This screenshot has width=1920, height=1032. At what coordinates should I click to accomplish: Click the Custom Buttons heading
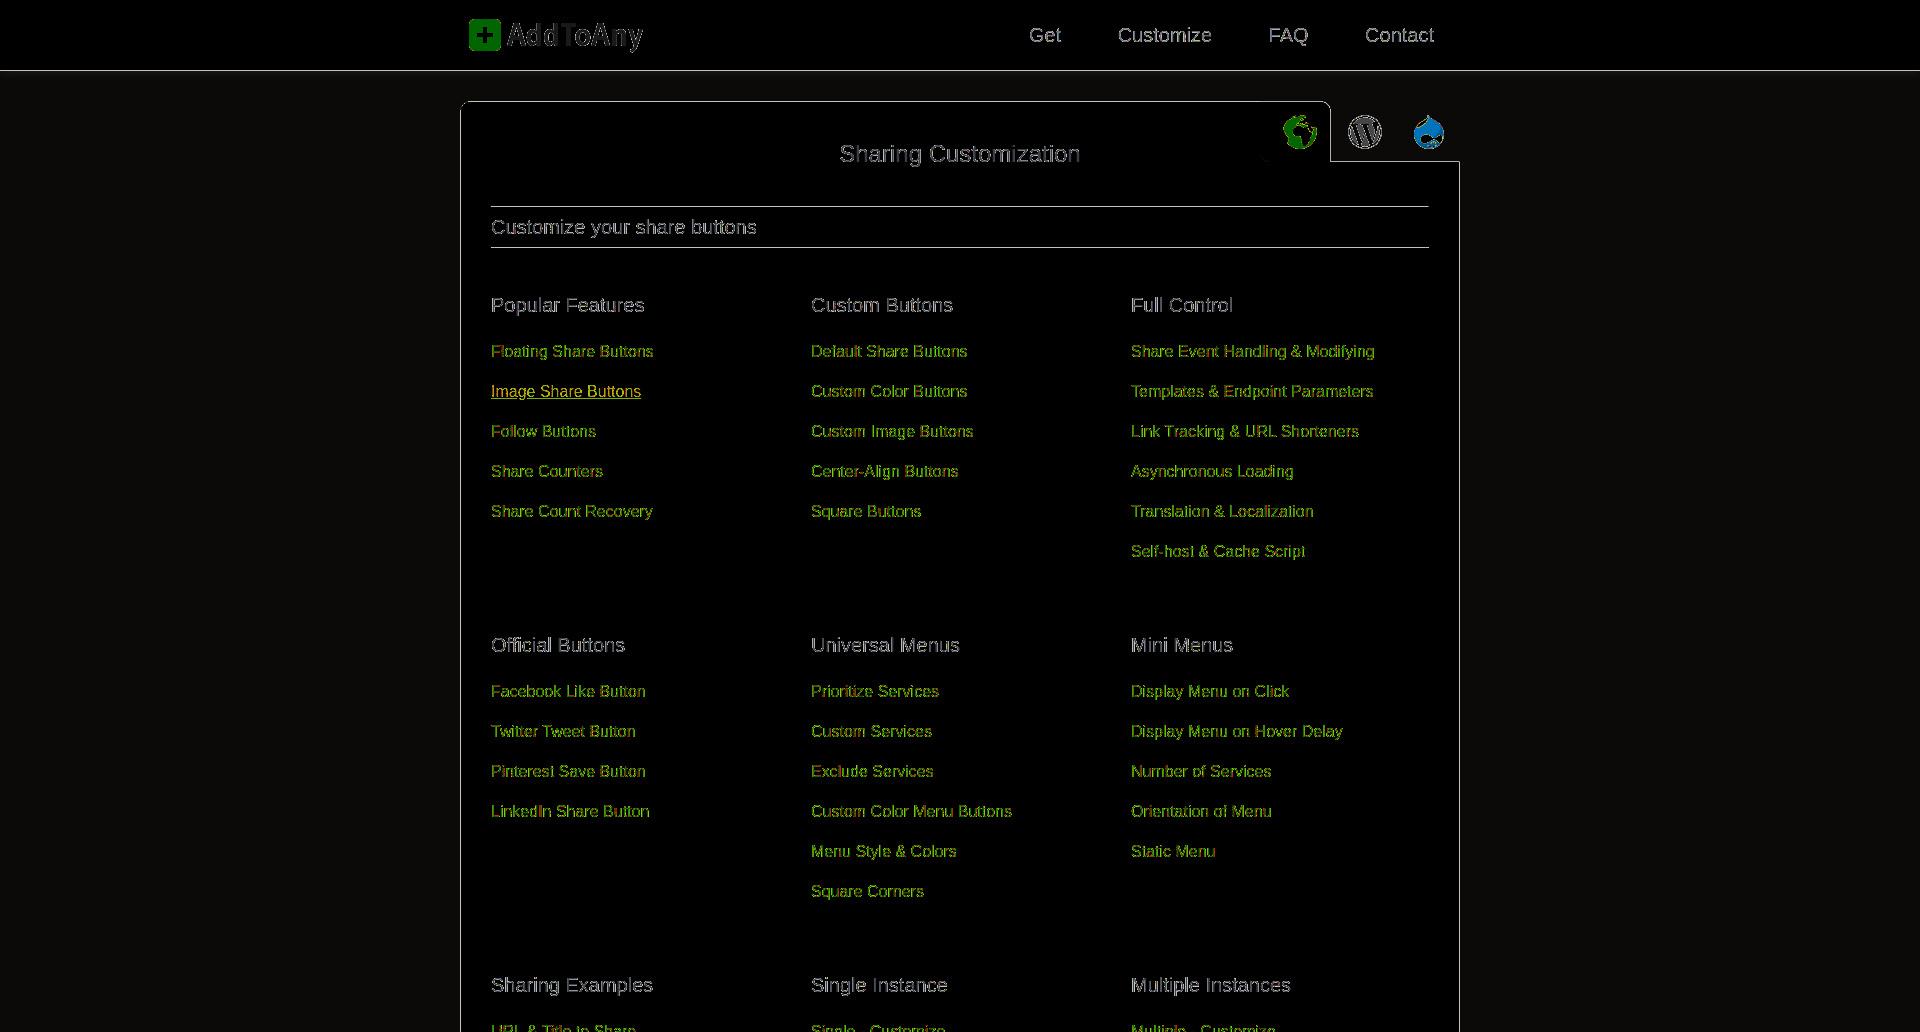[x=882, y=305]
